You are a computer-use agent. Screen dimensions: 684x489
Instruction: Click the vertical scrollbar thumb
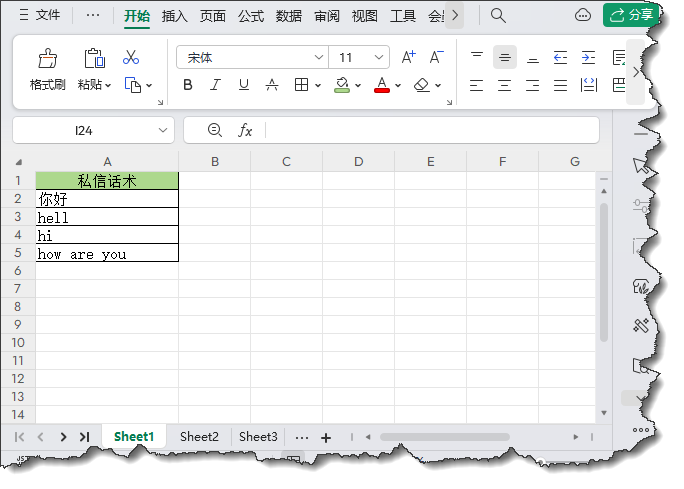[x=604, y=272]
